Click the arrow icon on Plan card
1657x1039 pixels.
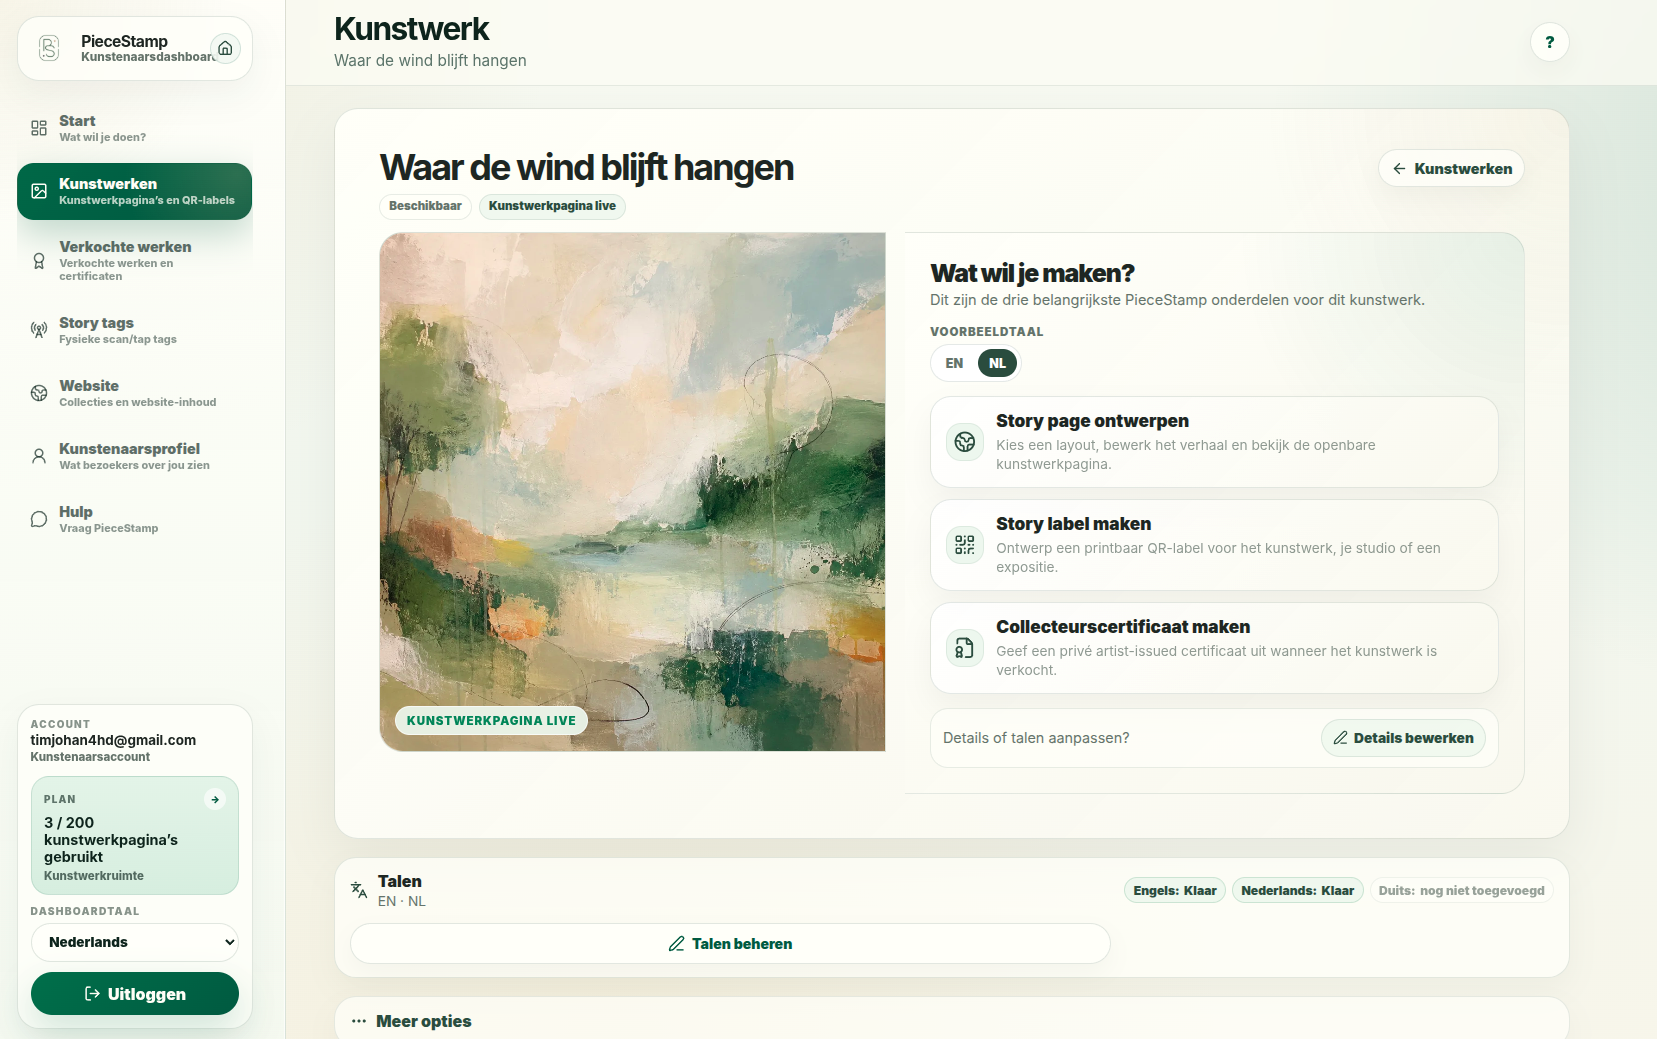[215, 799]
